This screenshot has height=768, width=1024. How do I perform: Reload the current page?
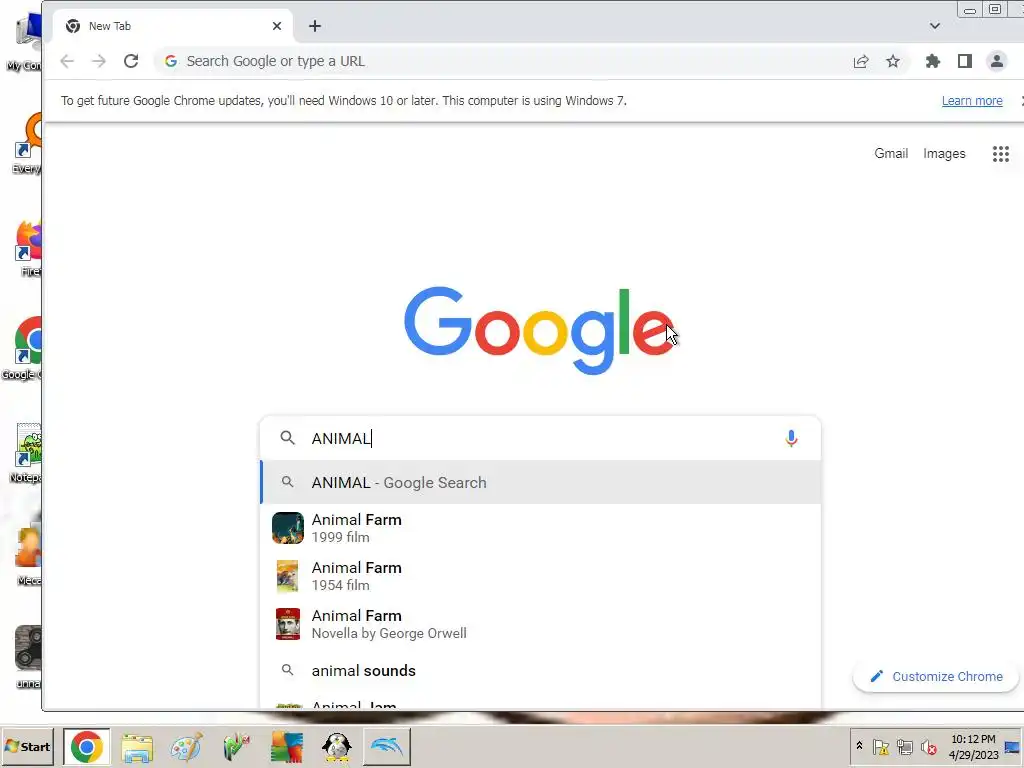coord(131,61)
